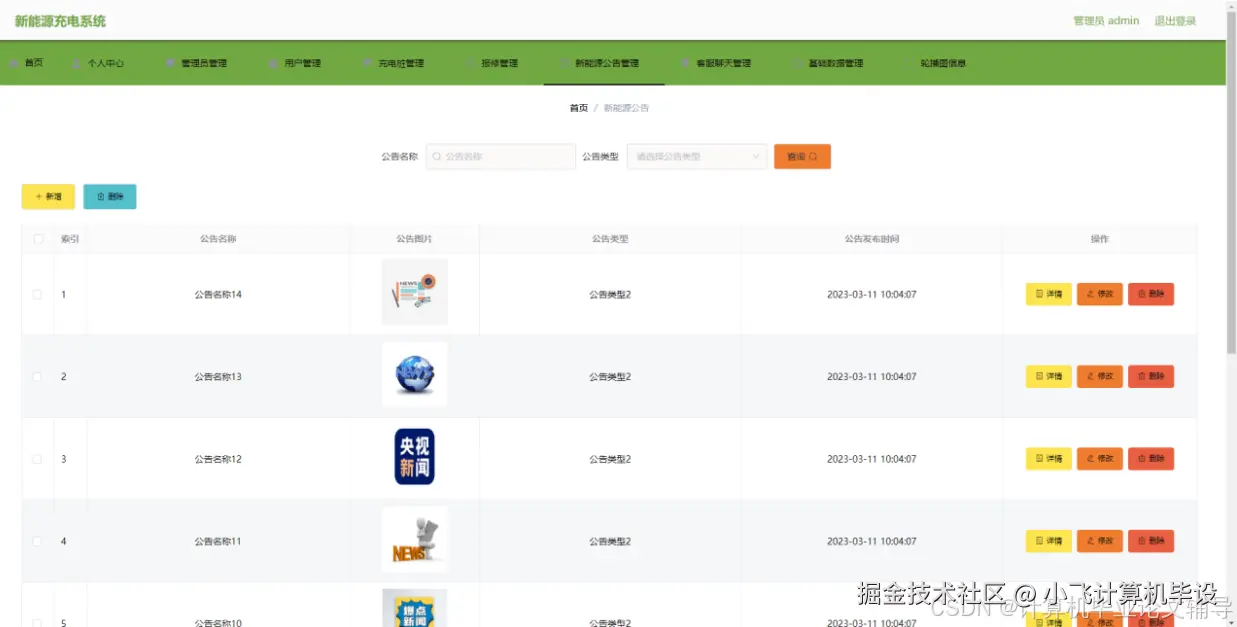Click the search magnifier icon inside 公告名称 field
Screen dimensions: 1237x627
point(437,156)
